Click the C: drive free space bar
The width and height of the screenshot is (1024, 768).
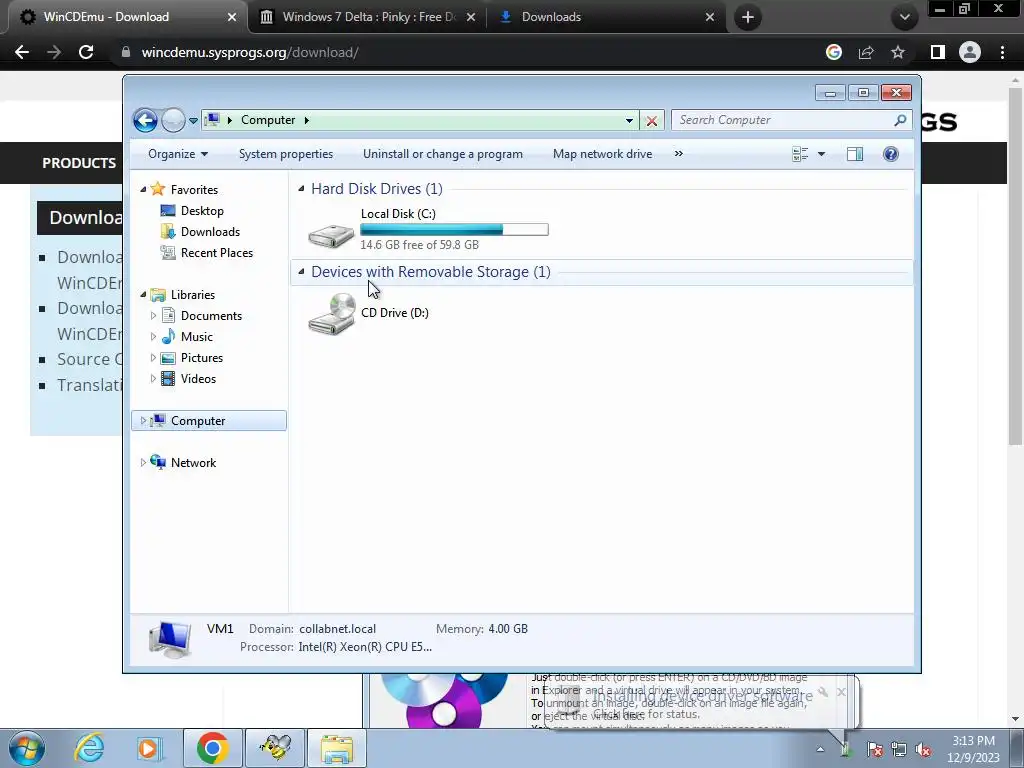click(454, 230)
